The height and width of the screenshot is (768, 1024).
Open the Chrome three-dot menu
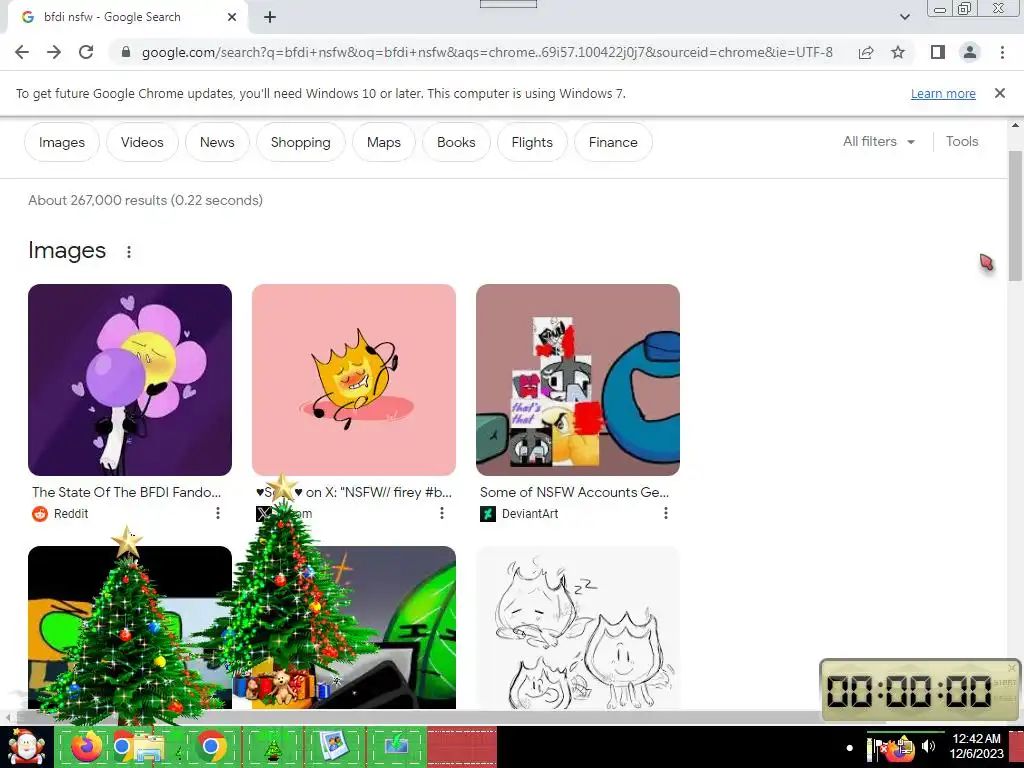[x=1002, y=52]
